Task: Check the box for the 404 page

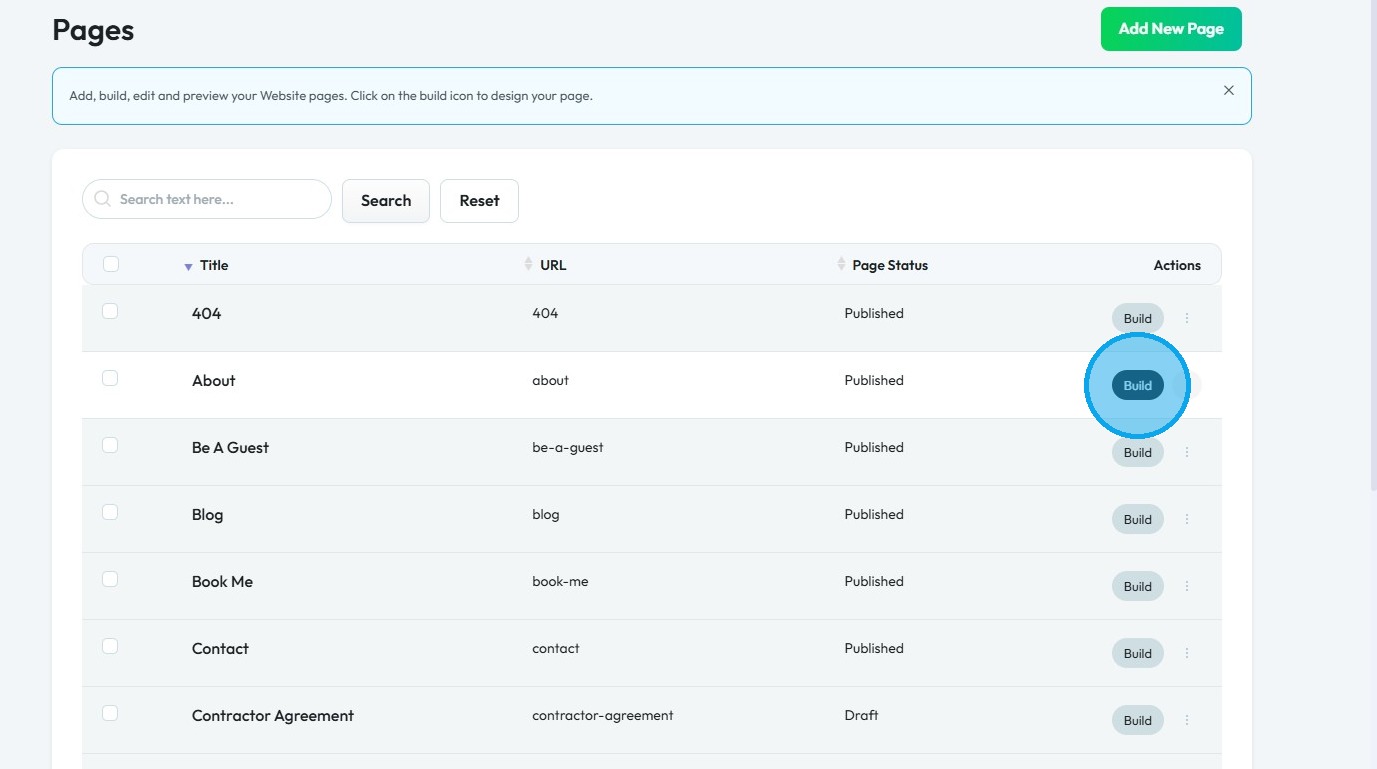Action: point(110,311)
